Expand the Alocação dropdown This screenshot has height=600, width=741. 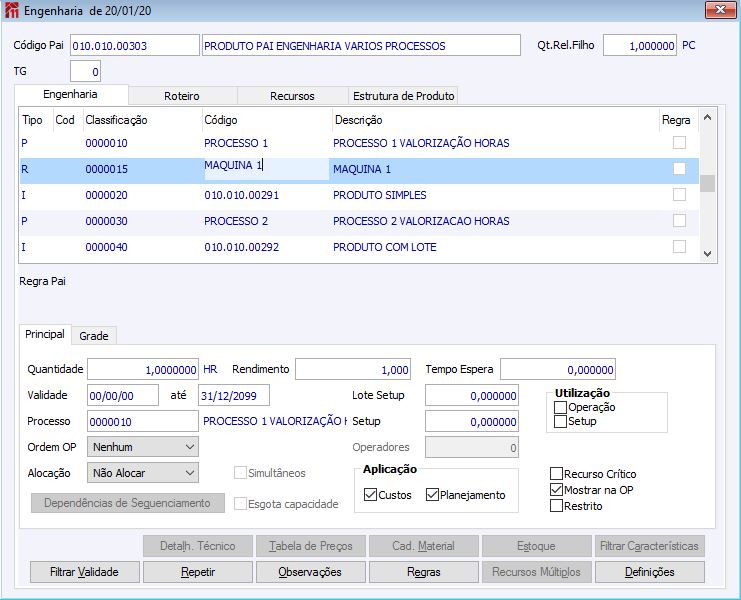click(x=143, y=473)
